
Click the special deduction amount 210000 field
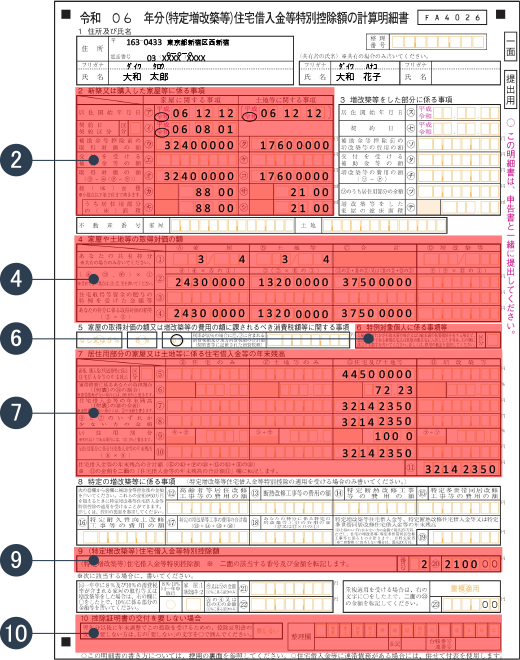point(471,564)
